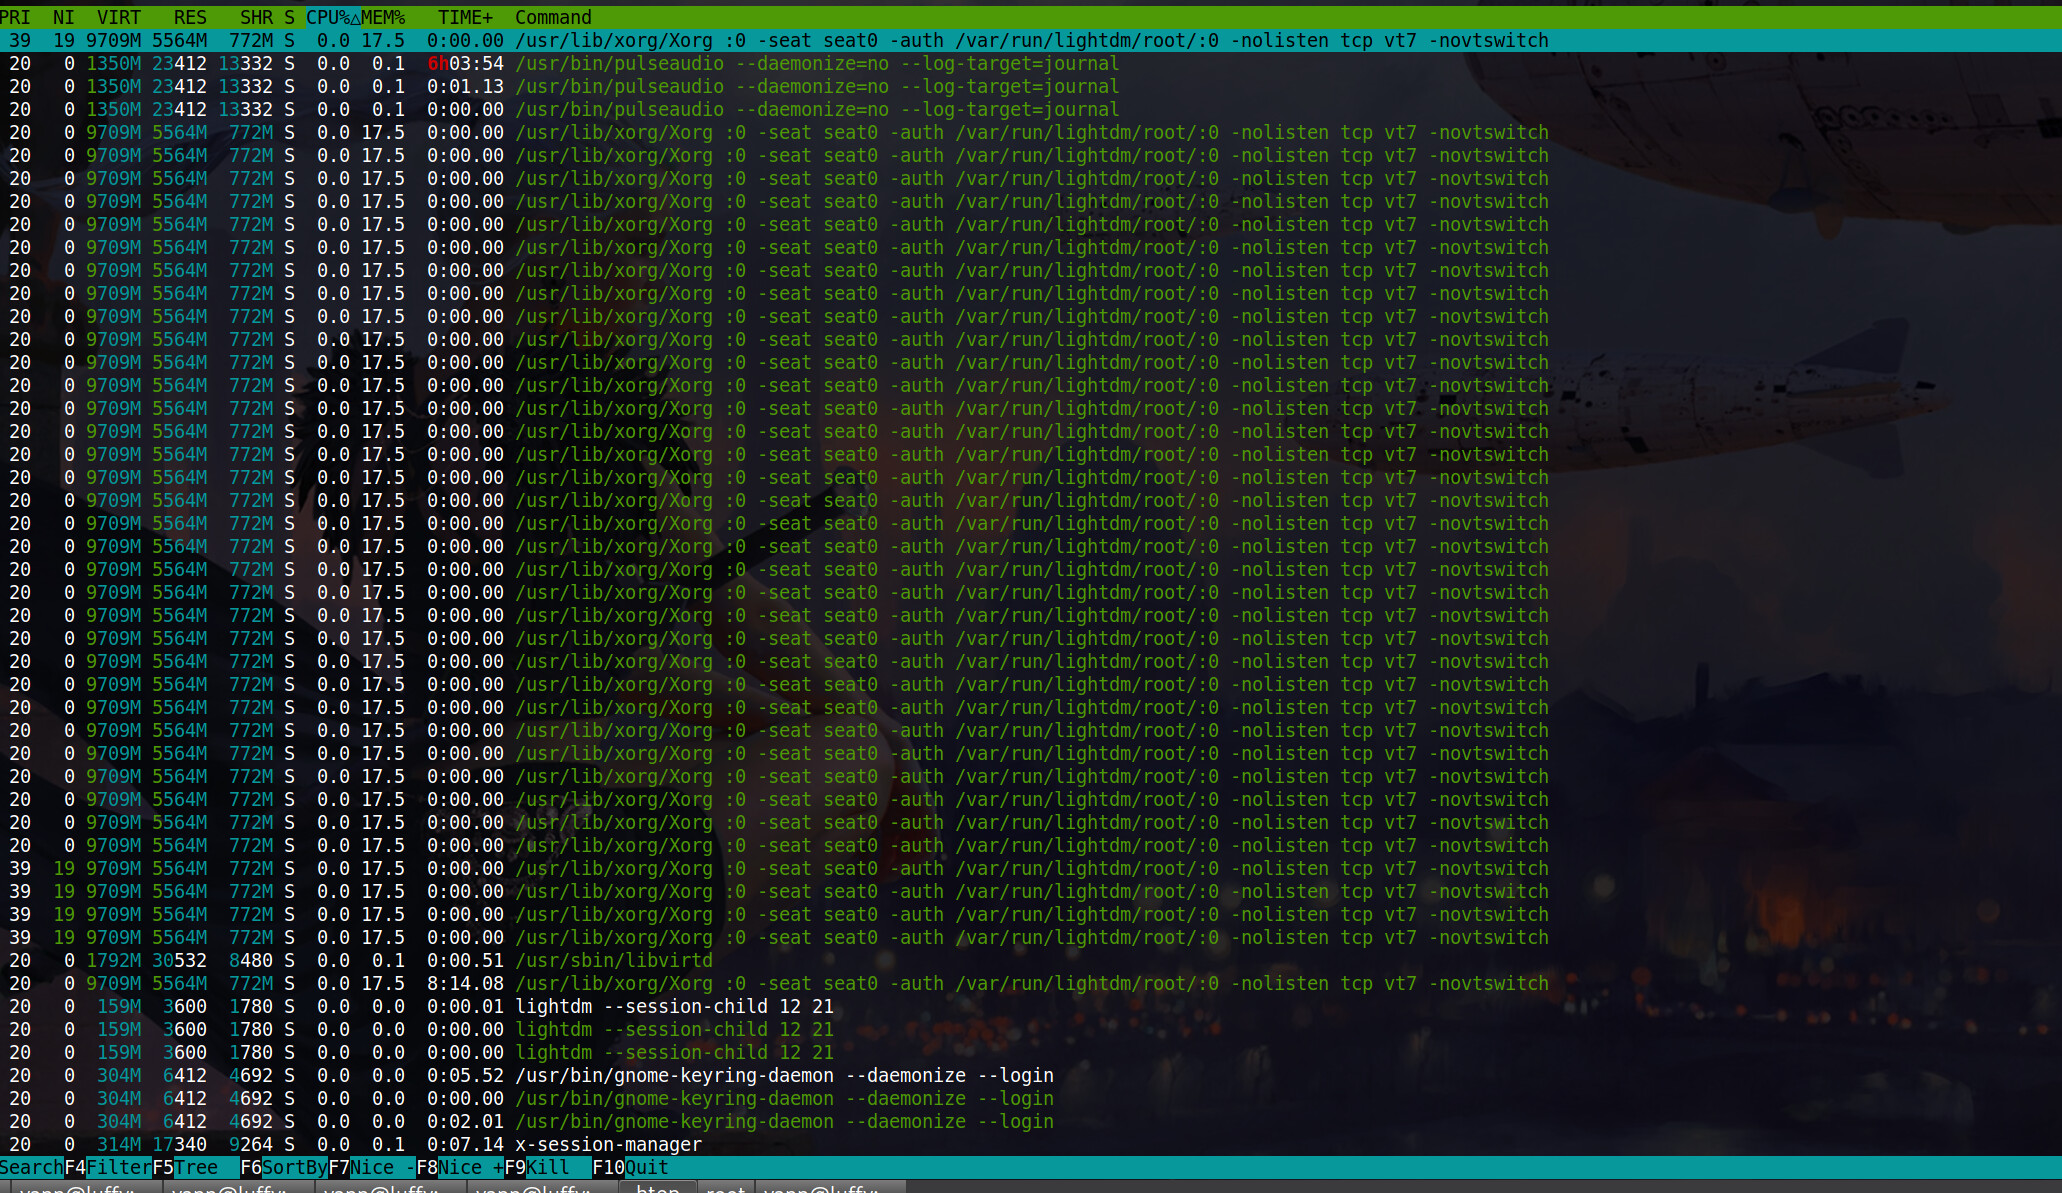Click the 314M VIRT value of x-session-manager

coord(119,1144)
